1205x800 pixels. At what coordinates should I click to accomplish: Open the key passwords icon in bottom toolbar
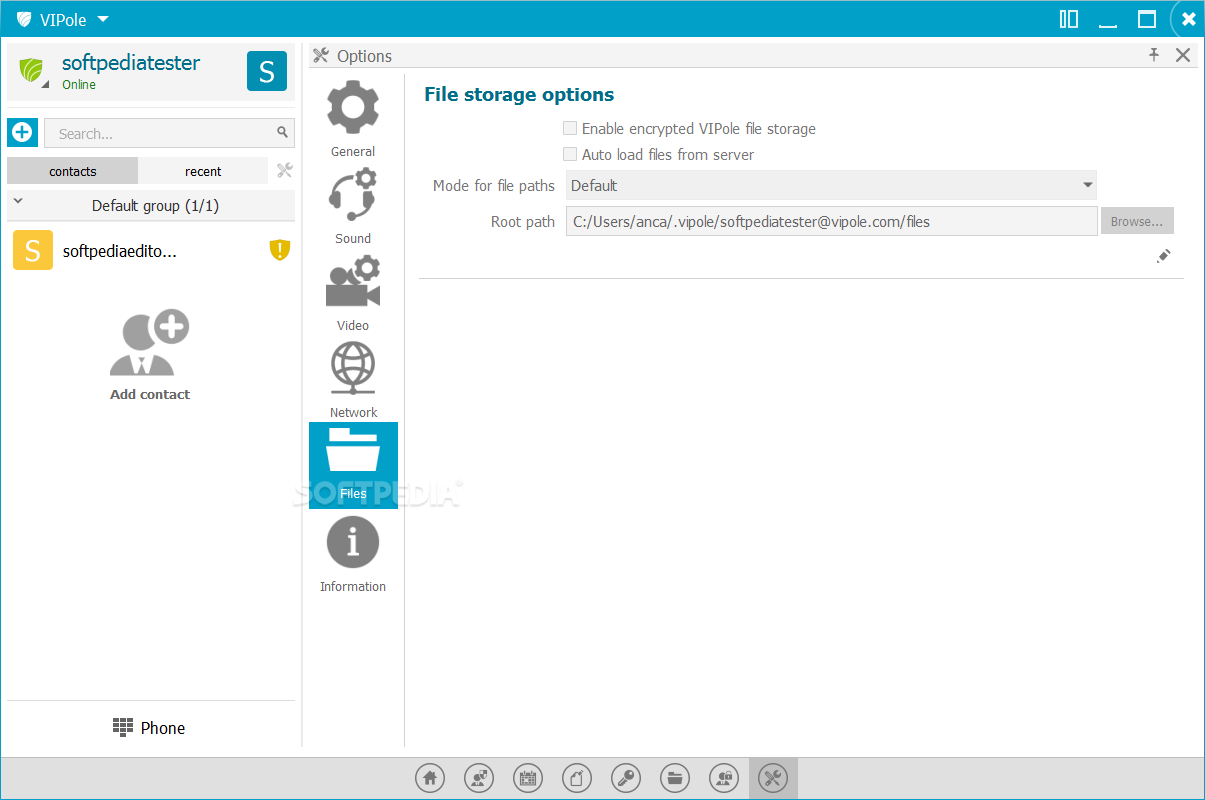(626, 778)
